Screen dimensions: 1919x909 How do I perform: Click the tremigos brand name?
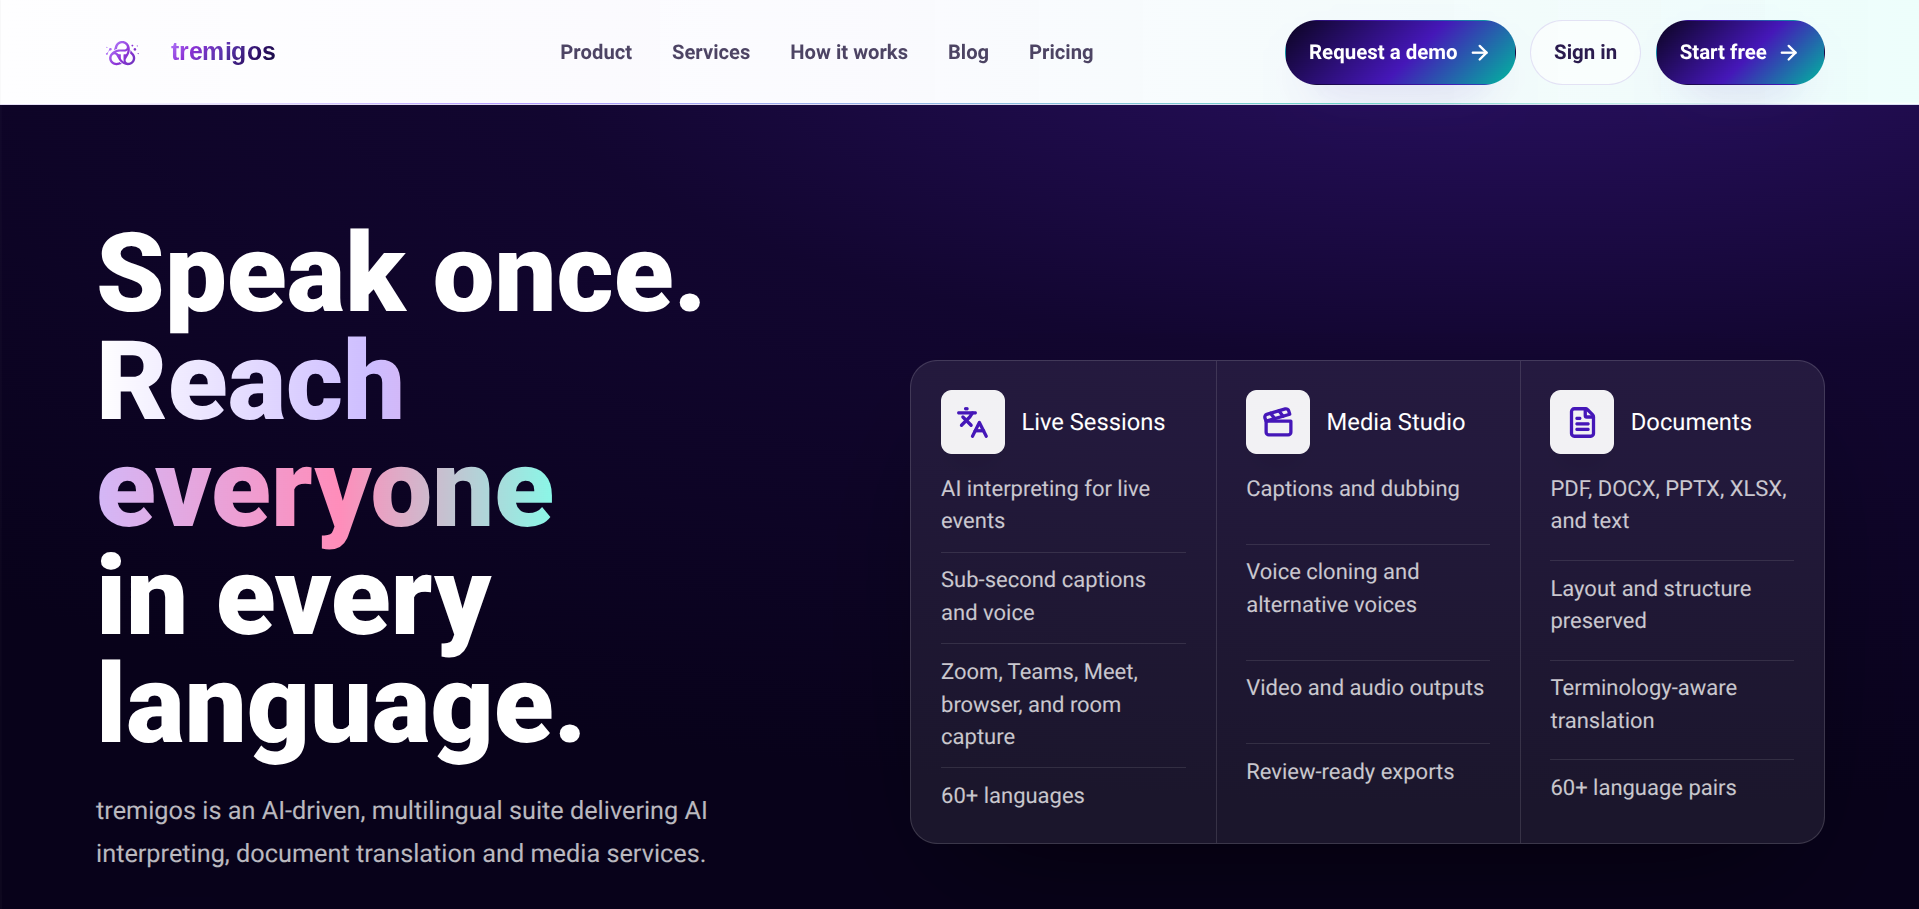pyautogui.click(x=223, y=52)
